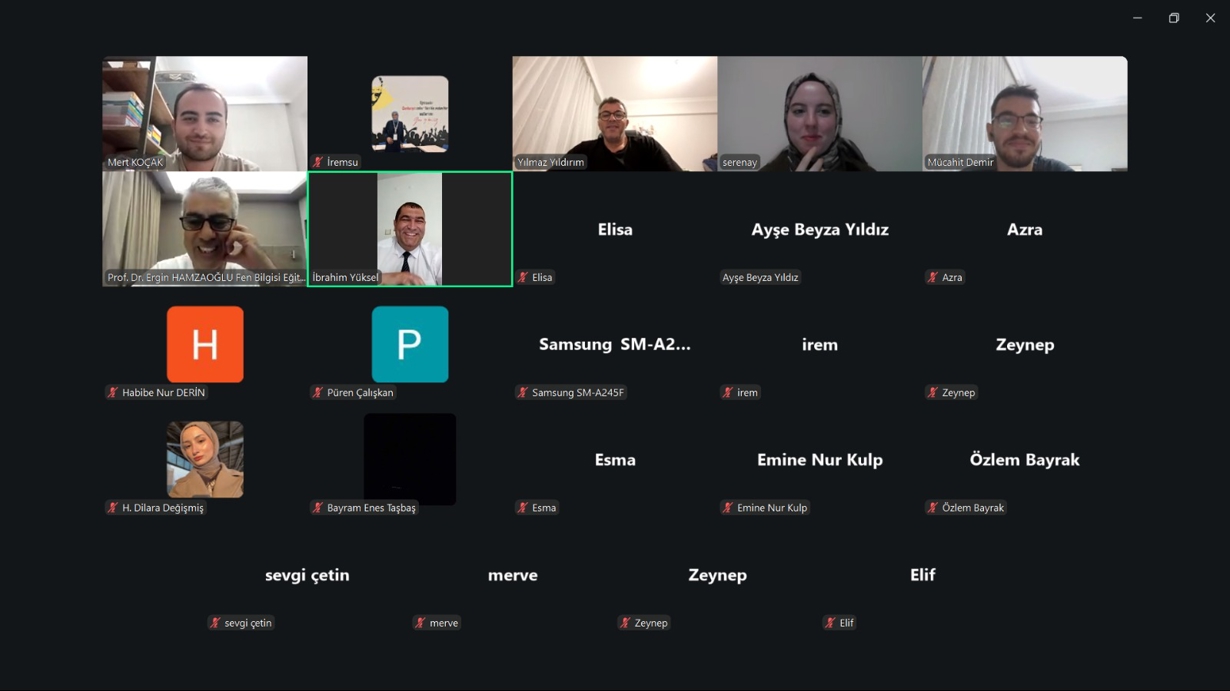Click muted mic icon beside Püren Çalışkan

[x=318, y=393]
